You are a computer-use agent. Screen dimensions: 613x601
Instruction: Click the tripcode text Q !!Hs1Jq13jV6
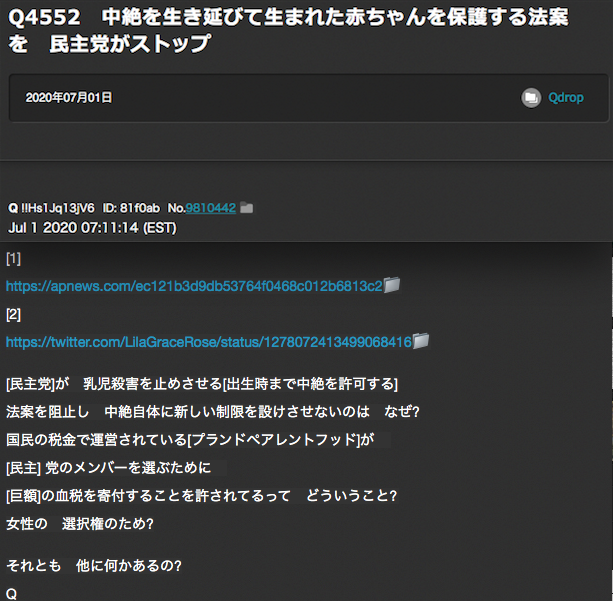point(51,208)
